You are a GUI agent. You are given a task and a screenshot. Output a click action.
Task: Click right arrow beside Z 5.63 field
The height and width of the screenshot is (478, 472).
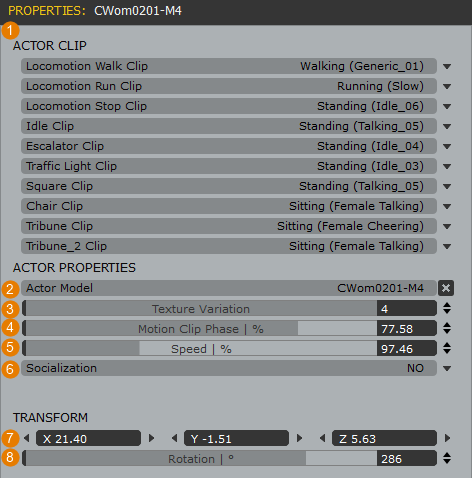pos(447,438)
